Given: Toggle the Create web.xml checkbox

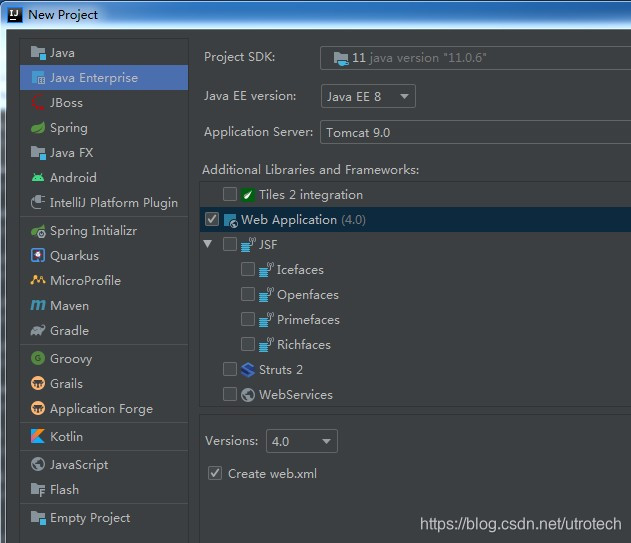Looking at the screenshot, I should [215, 473].
